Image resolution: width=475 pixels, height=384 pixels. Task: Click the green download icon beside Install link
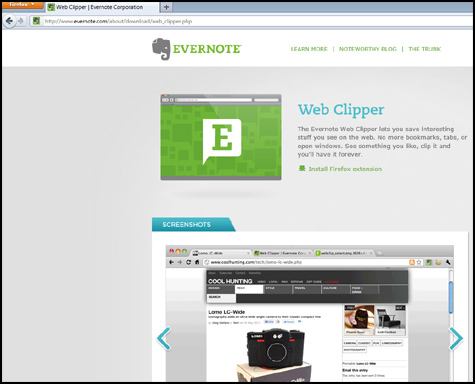(302, 168)
